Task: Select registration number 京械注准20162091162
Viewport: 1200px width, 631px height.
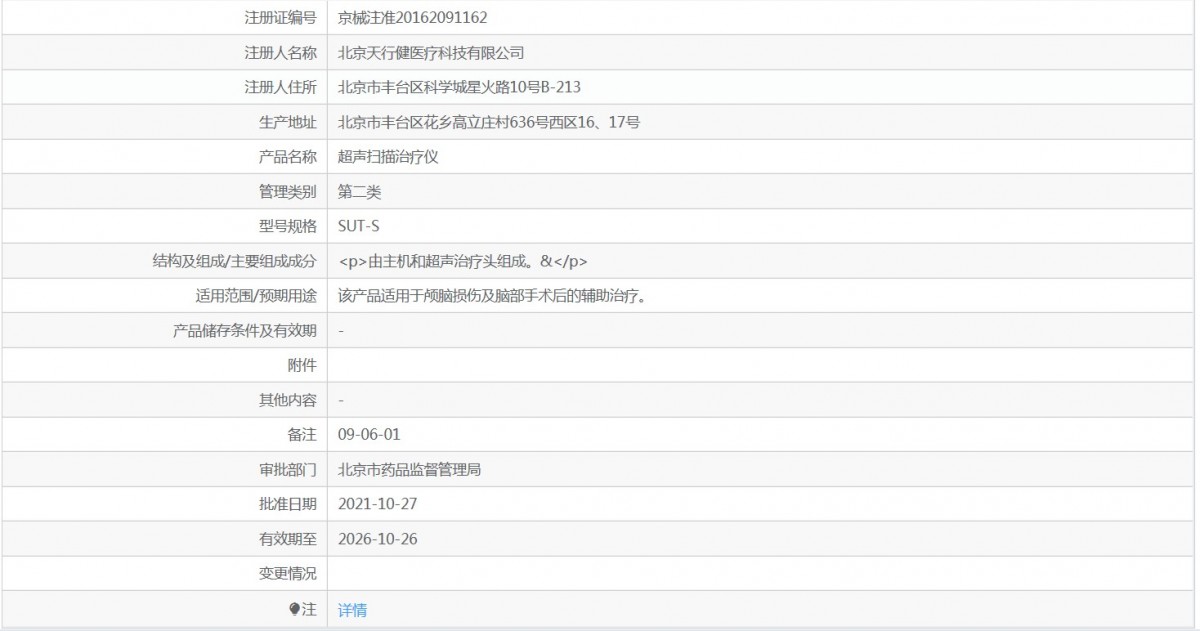Action: pyautogui.click(x=413, y=18)
